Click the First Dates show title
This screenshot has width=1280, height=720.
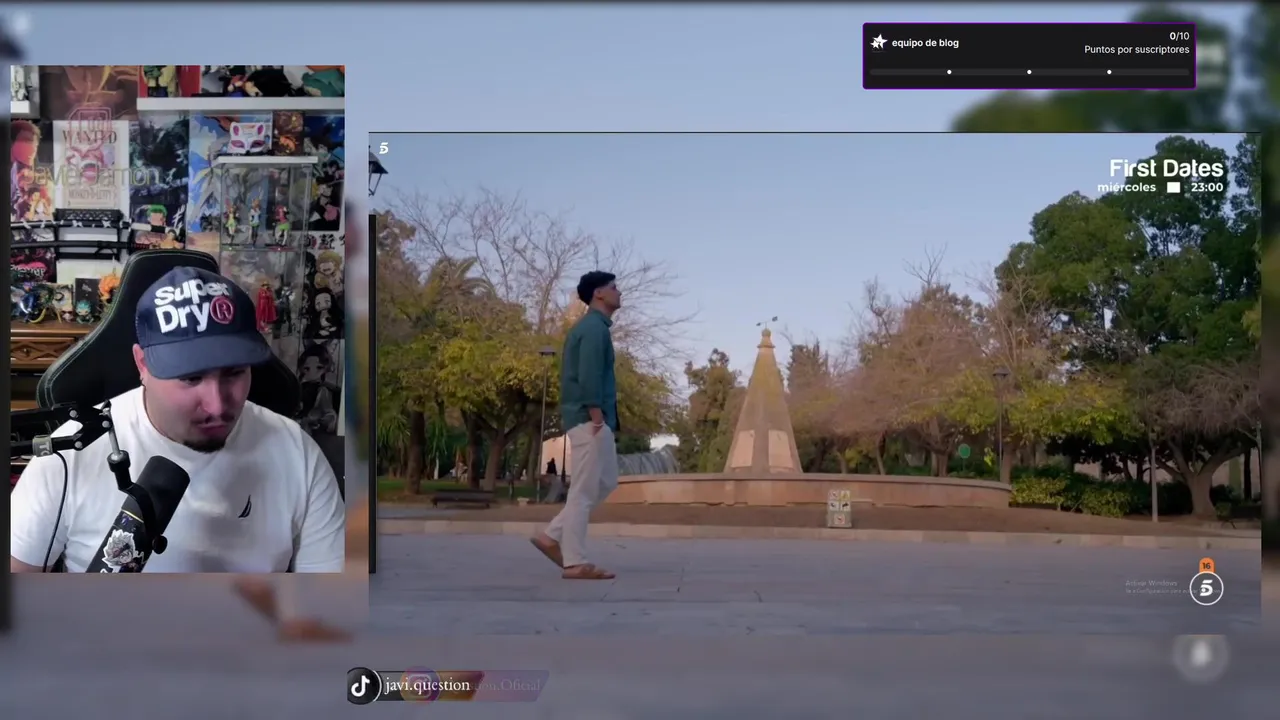pyautogui.click(x=1166, y=168)
